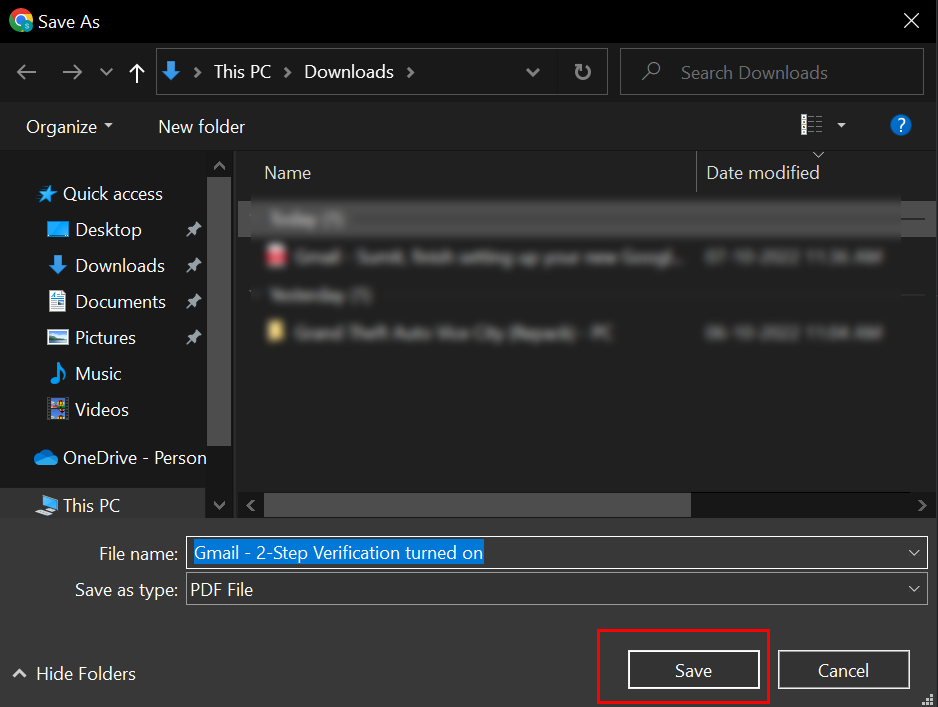The image size is (938, 707).
Task: Expand chevron before This PC in address path
Action: coord(197,72)
